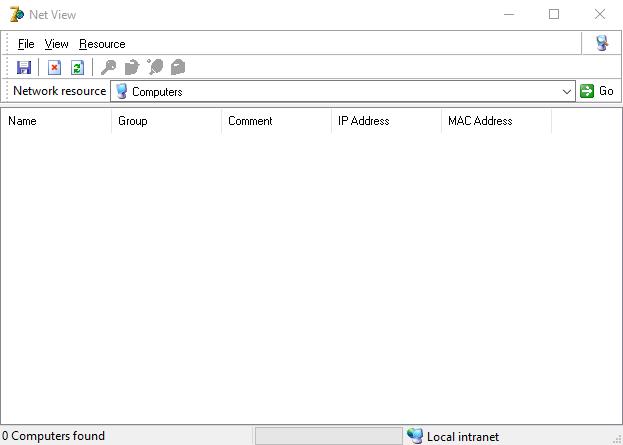The width and height of the screenshot is (623, 445).
Task: Click the window resize grip corner
Action: coord(617,439)
